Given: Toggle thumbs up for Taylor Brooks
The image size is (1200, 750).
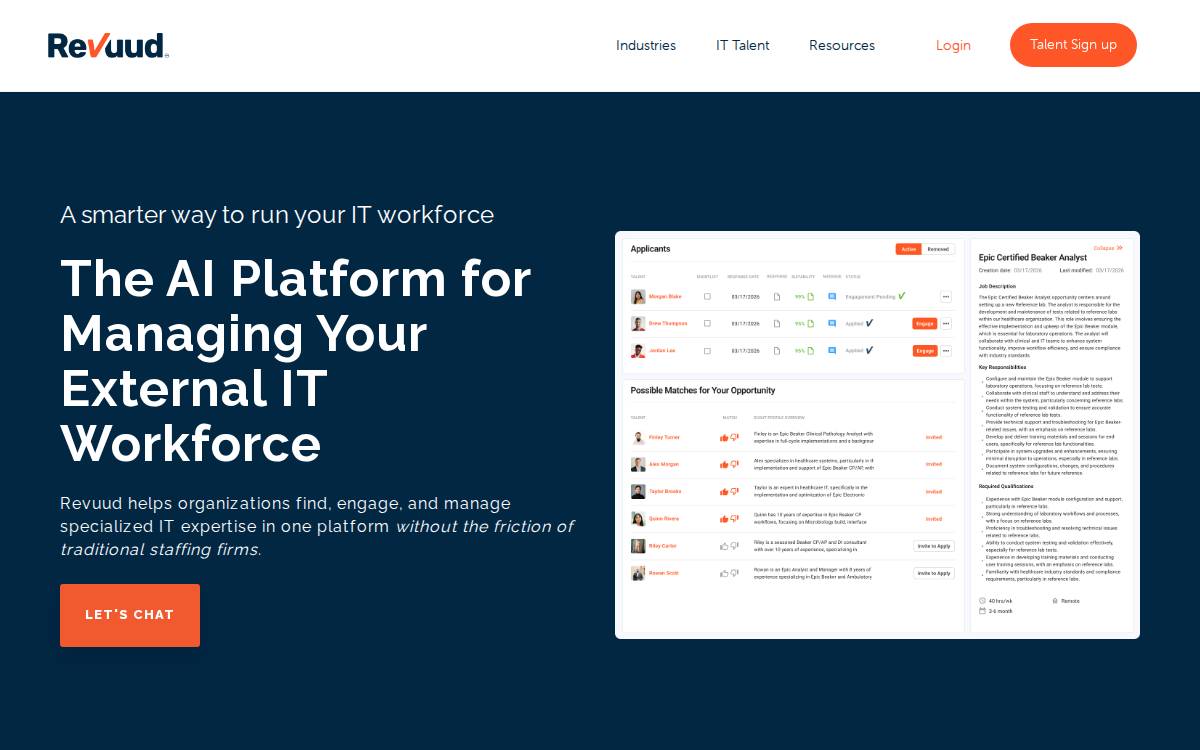Looking at the screenshot, I should (x=724, y=492).
